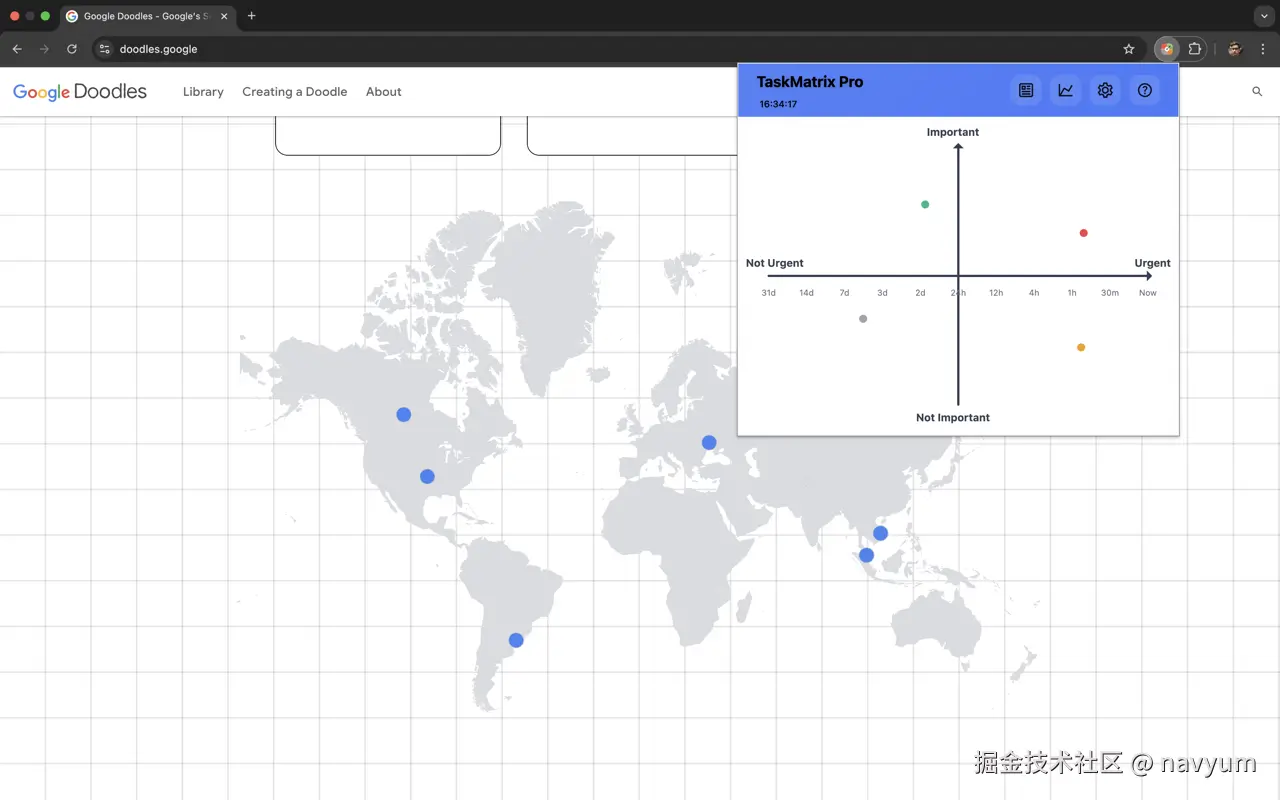Select the red task dot in urgent-important quadrant
The width and height of the screenshot is (1280, 800).
tap(1083, 233)
